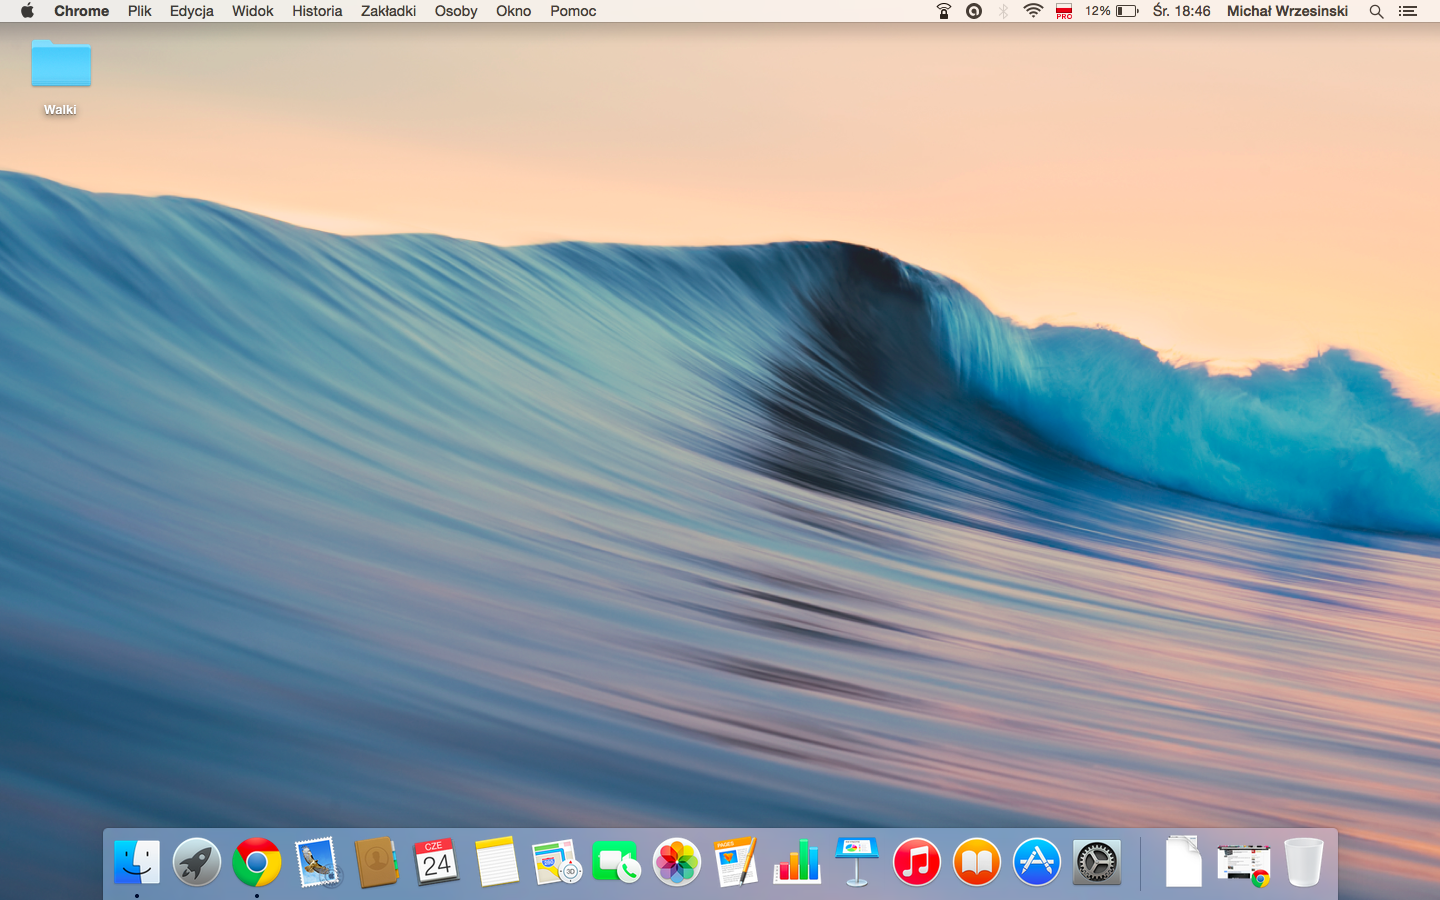Open iTunes red music note icon

tap(917, 862)
